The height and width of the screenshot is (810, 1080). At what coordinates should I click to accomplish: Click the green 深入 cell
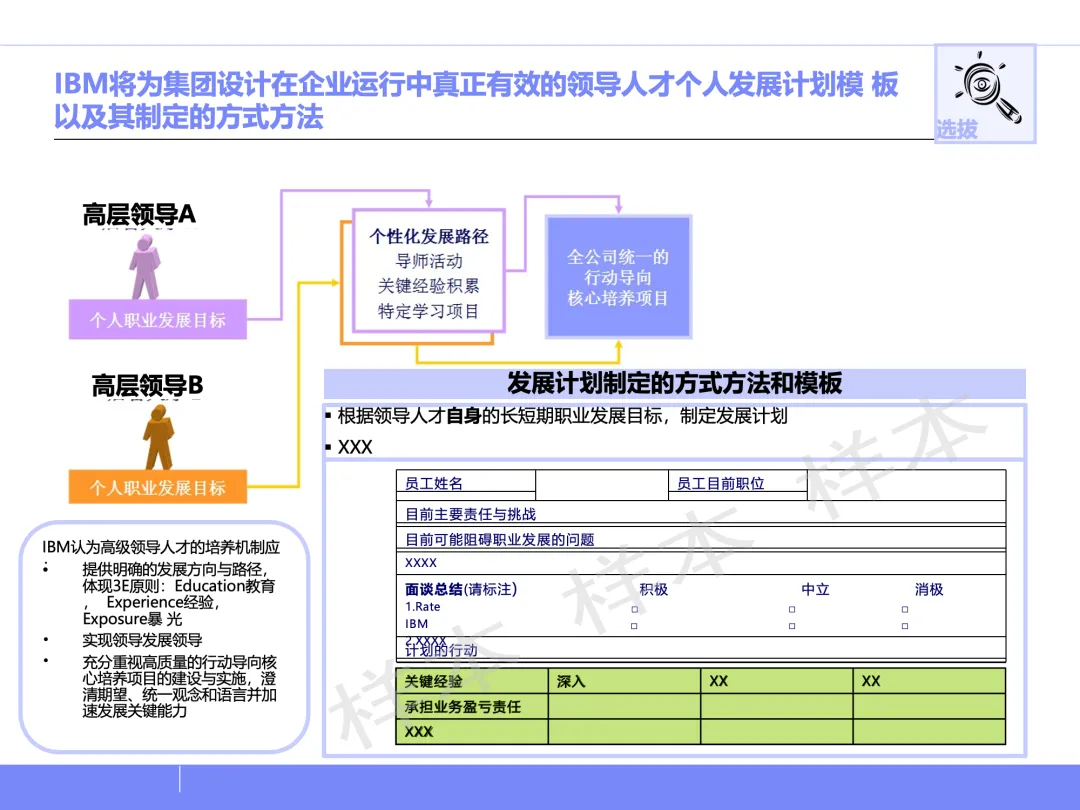click(x=625, y=681)
